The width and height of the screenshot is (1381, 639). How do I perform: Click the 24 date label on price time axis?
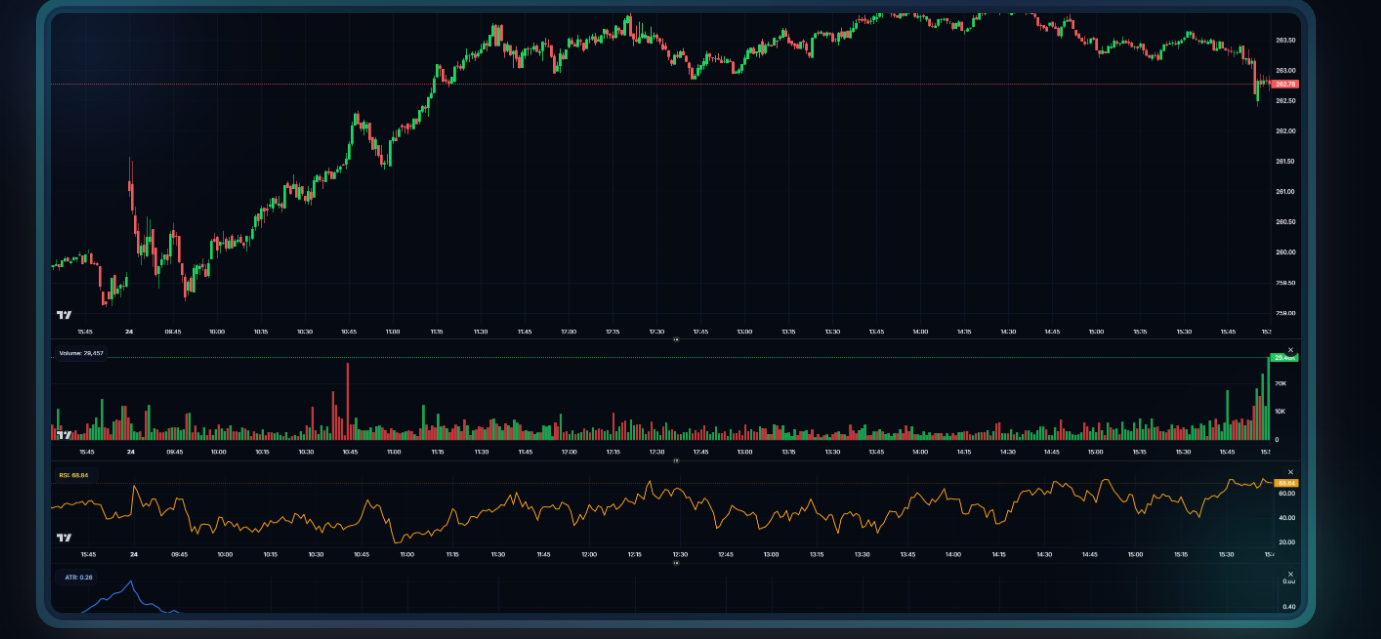129,331
